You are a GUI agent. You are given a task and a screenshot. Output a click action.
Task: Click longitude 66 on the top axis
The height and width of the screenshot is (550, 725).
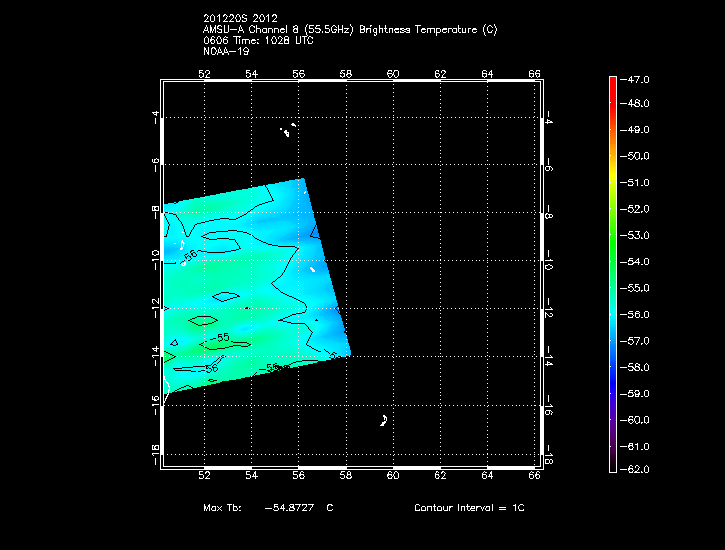(535, 73)
